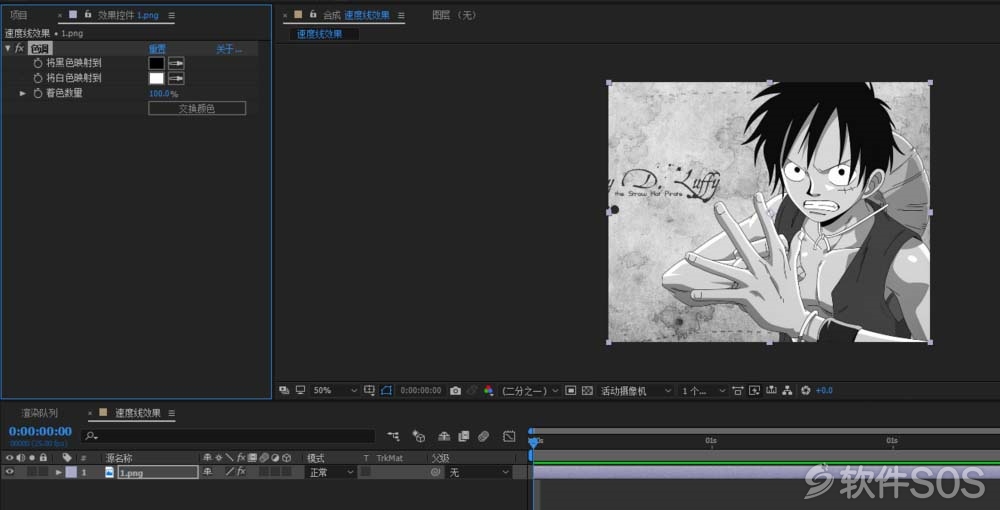Open the composition flowchart icon
Image resolution: width=1000 pixels, height=510 pixels.
[788, 390]
